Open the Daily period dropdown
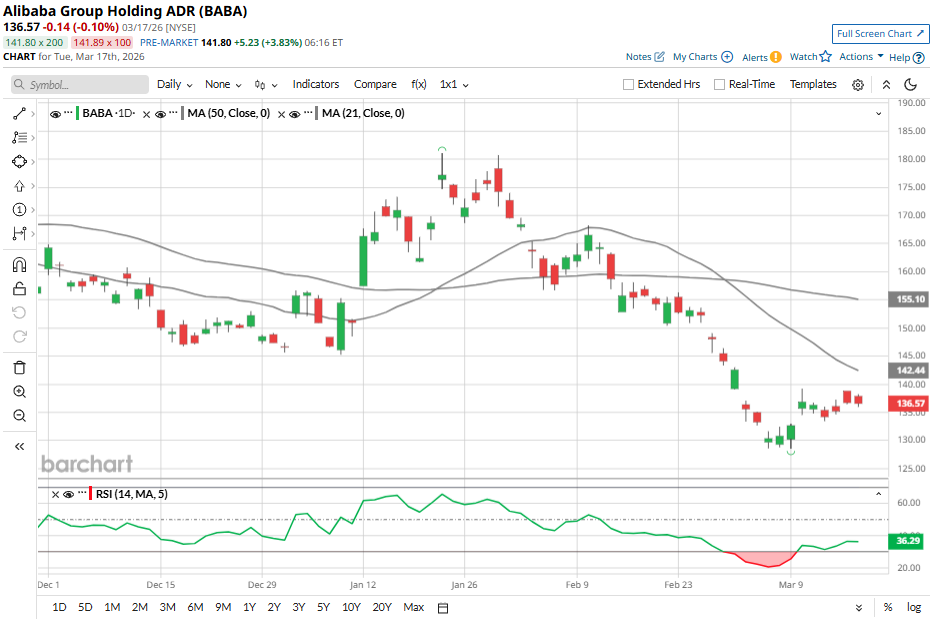The width and height of the screenshot is (937, 631). point(174,84)
